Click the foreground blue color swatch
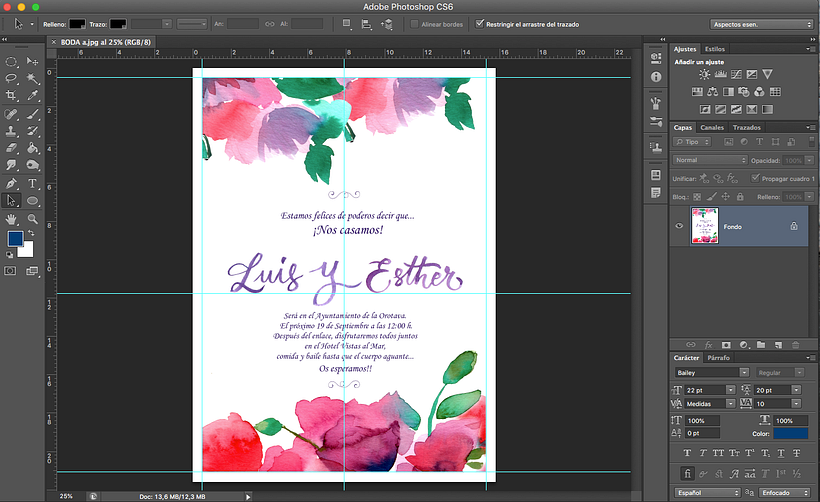The width and height of the screenshot is (820, 502). (15, 239)
